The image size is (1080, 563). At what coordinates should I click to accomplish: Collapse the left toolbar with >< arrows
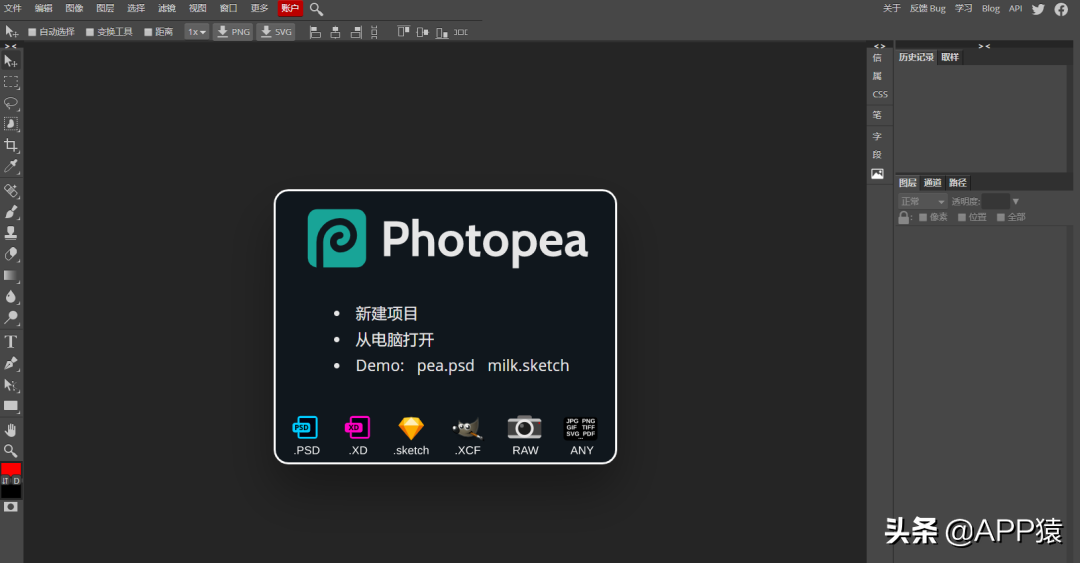[x=11, y=46]
